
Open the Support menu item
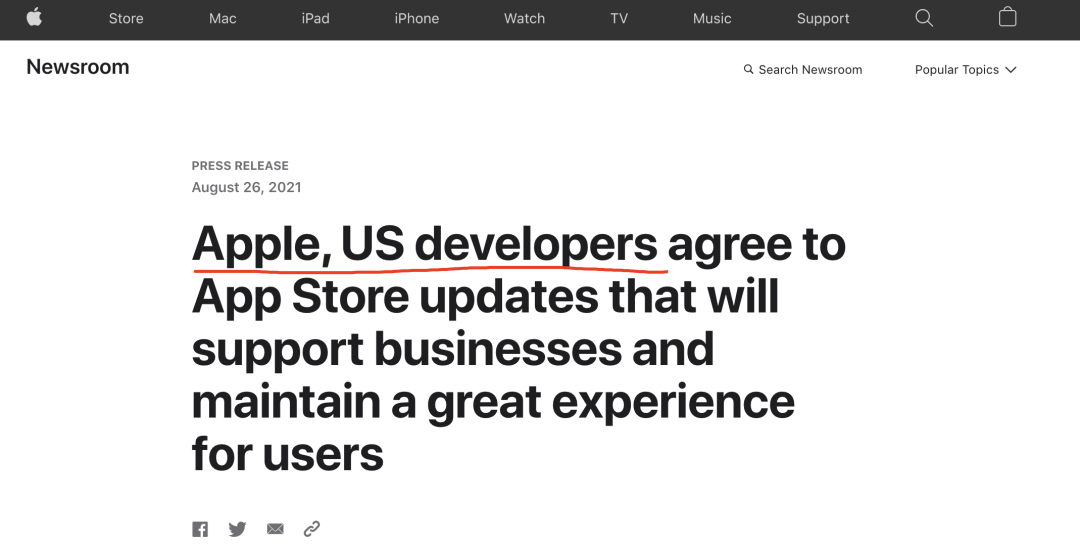(823, 19)
